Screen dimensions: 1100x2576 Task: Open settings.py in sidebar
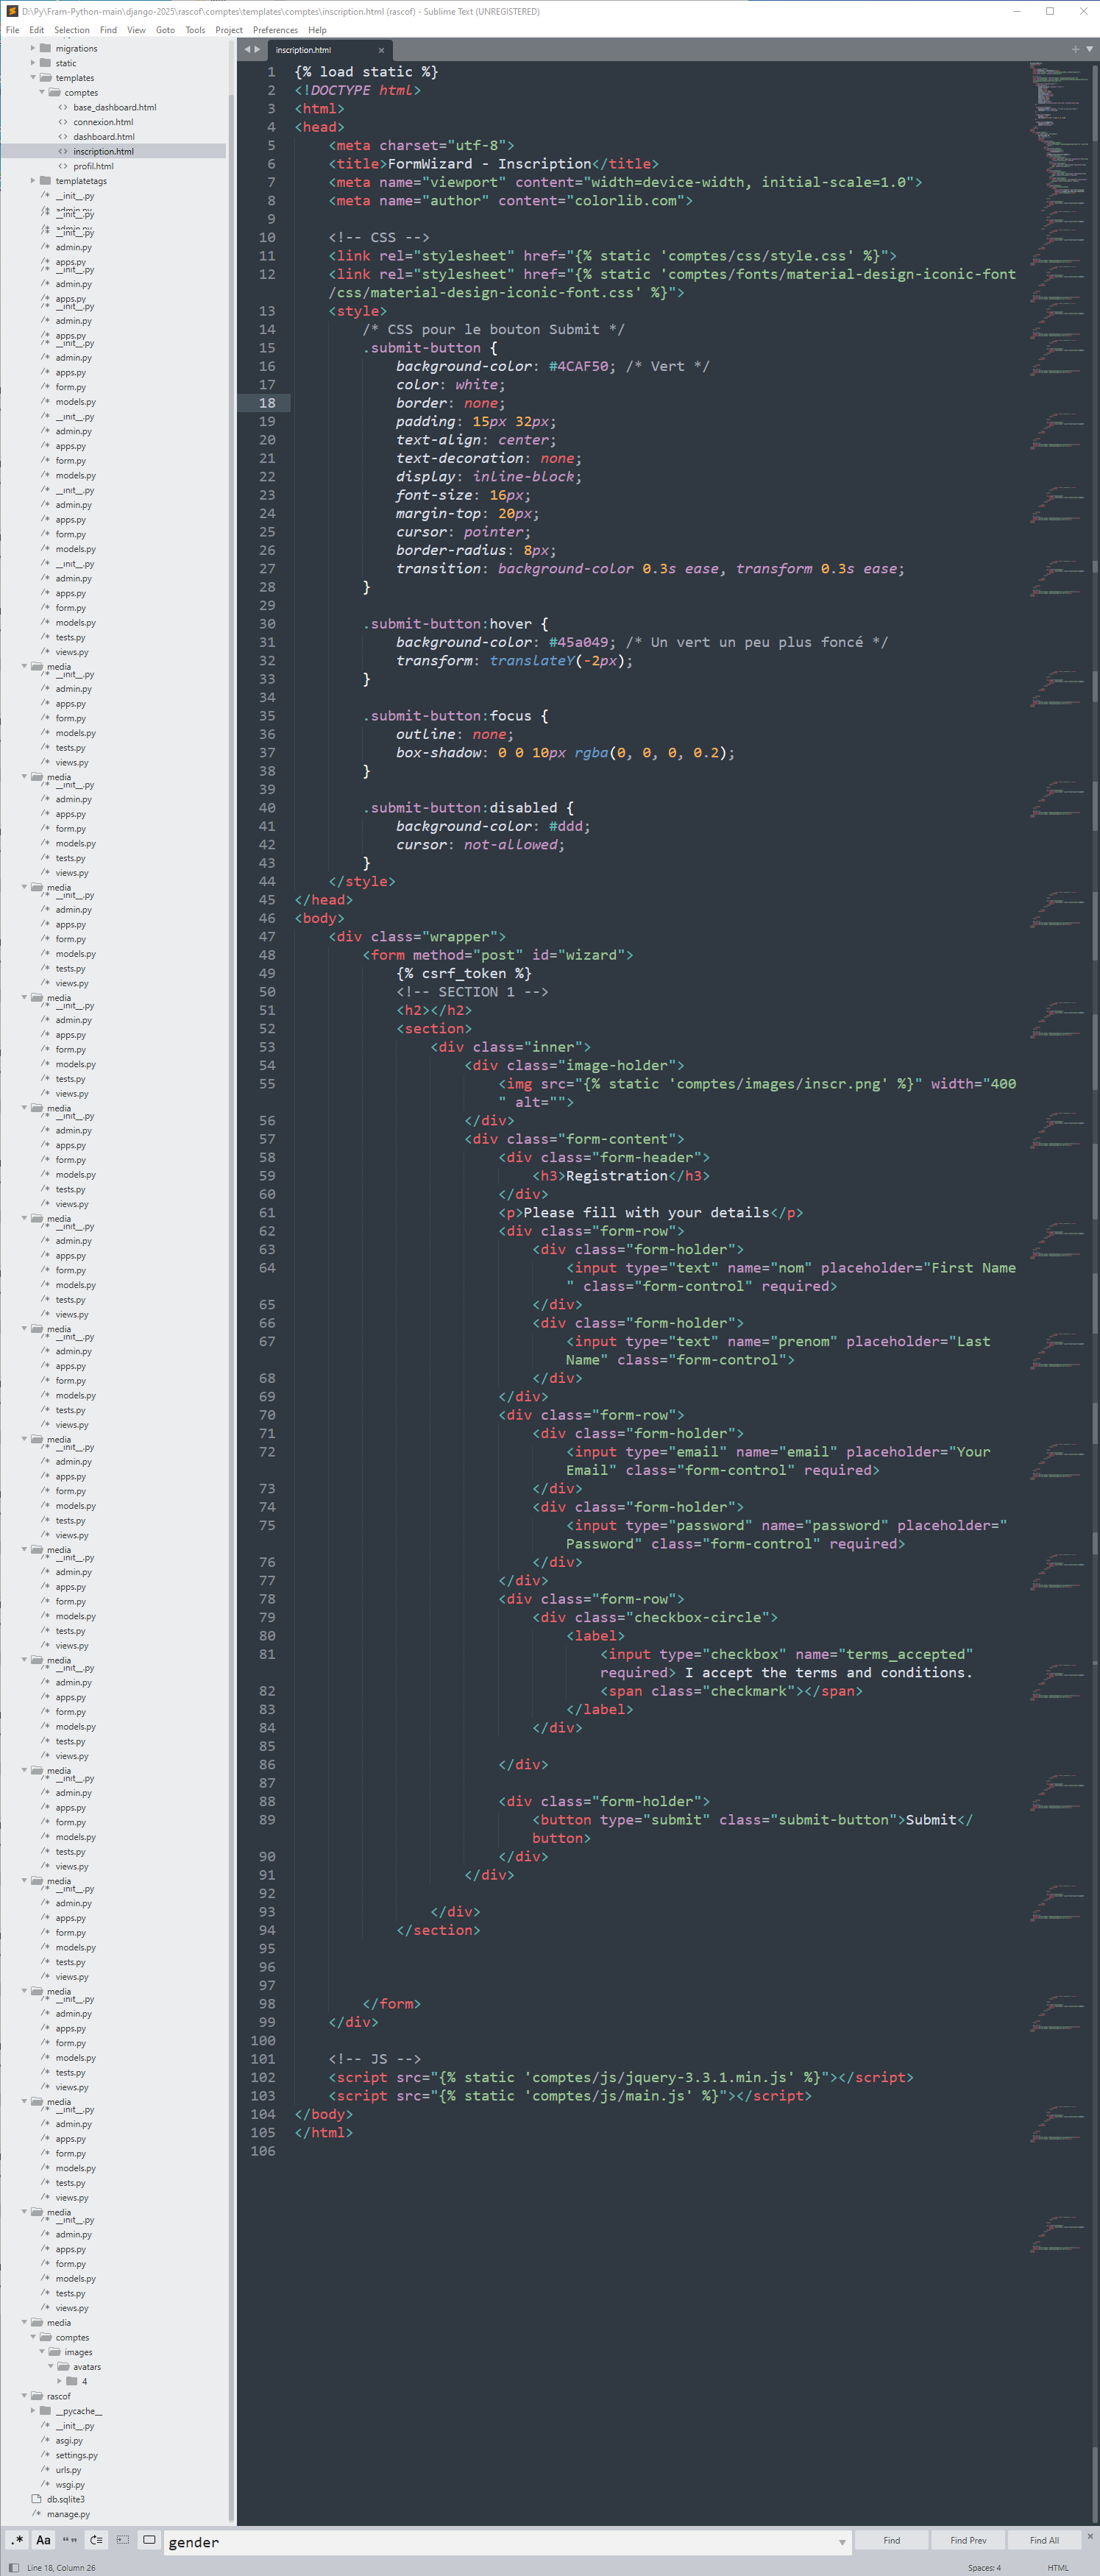tap(77, 2455)
